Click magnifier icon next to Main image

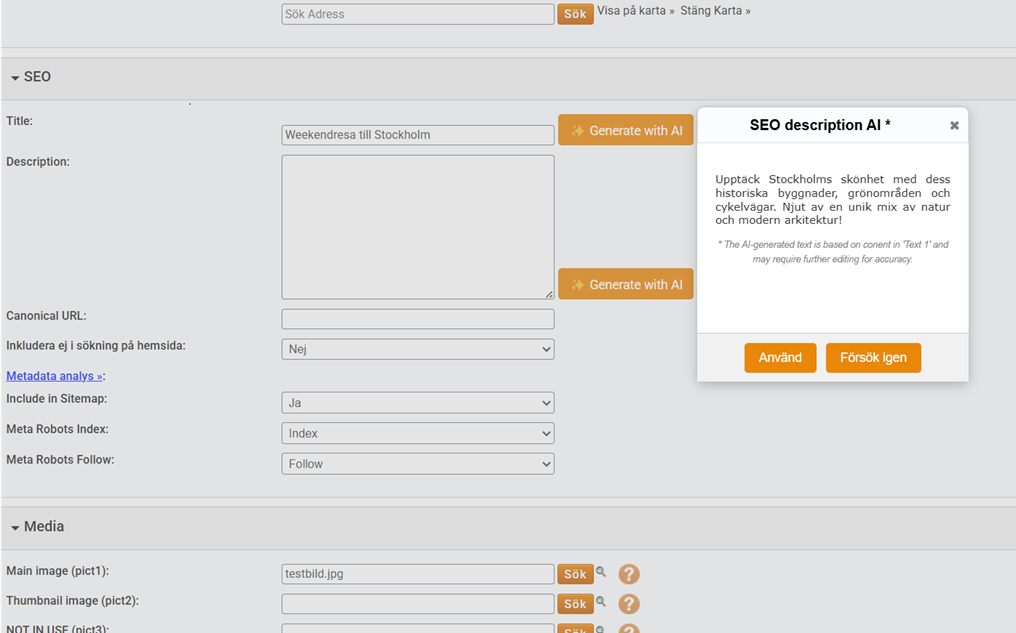pyautogui.click(x=601, y=573)
